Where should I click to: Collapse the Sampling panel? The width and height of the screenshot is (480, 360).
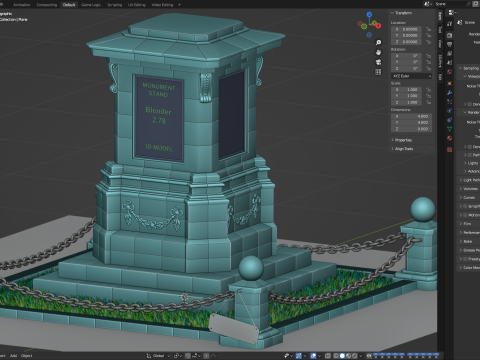point(469,68)
